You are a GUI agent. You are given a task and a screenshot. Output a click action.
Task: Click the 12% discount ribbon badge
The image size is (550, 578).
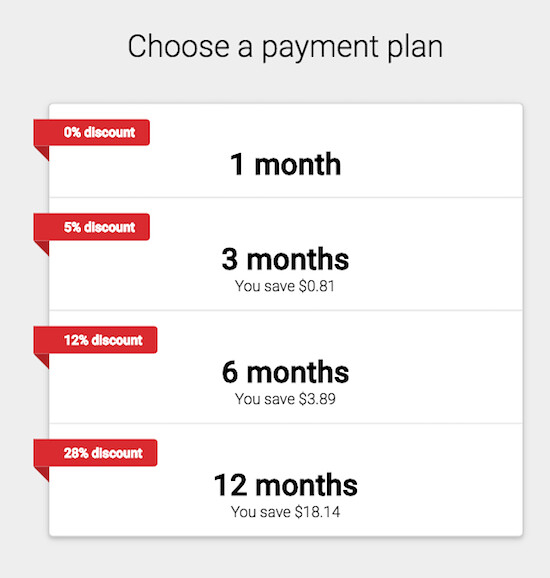(x=95, y=340)
